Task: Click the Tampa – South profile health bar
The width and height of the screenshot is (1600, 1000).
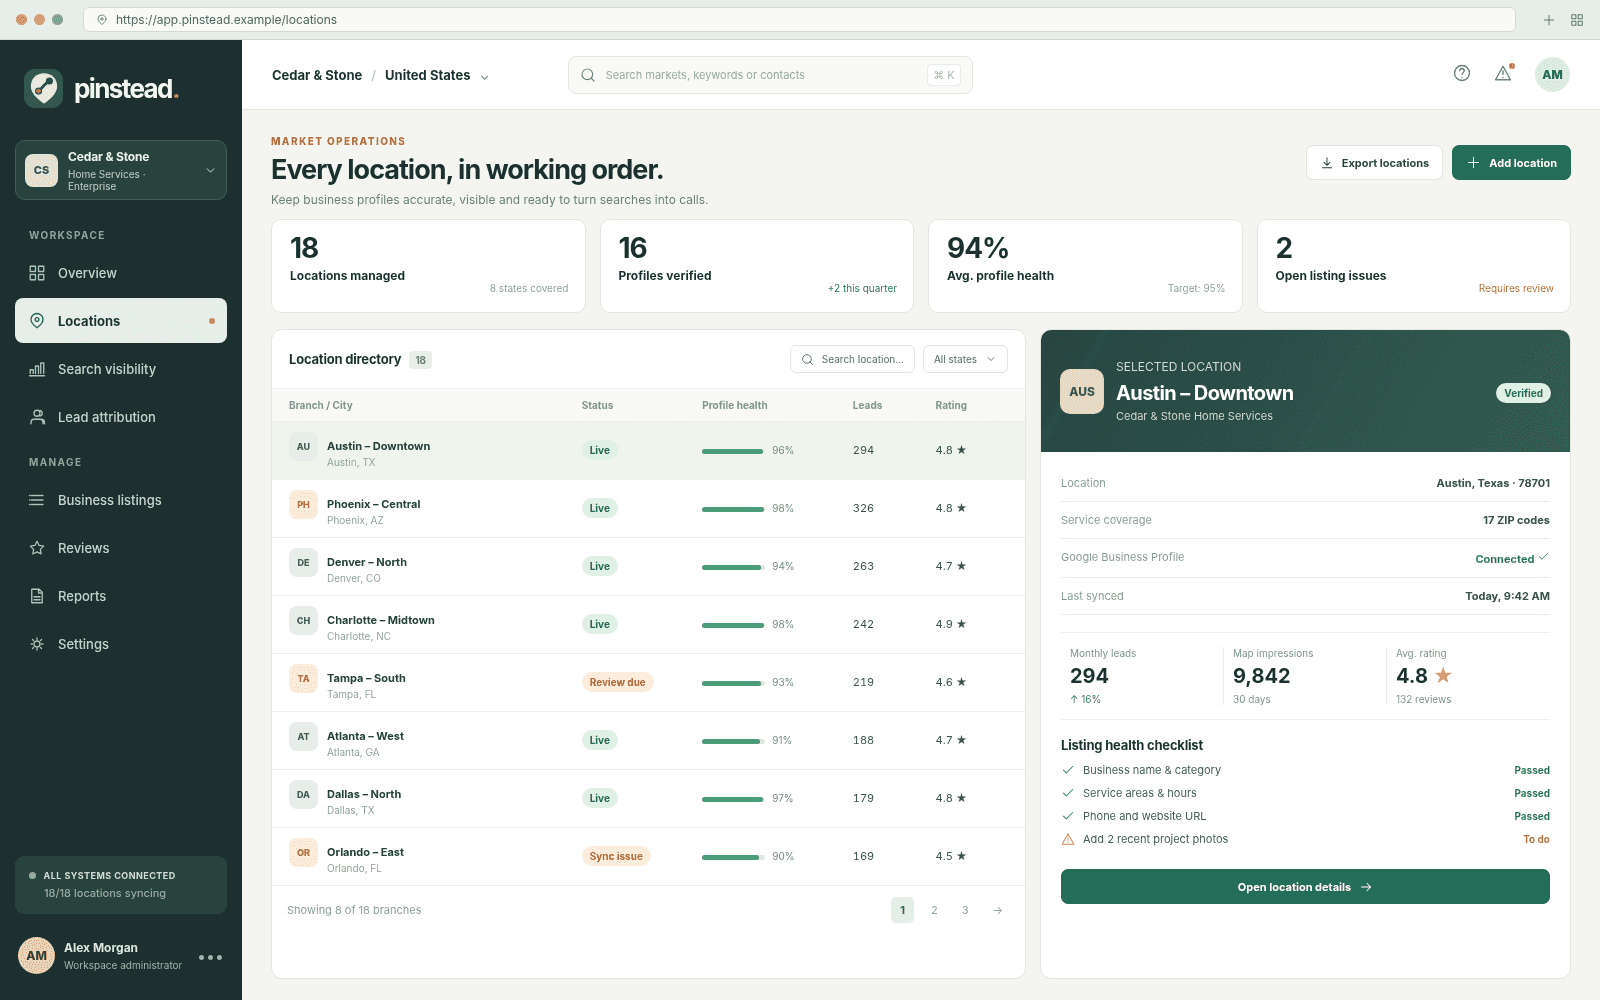Action: (x=733, y=683)
